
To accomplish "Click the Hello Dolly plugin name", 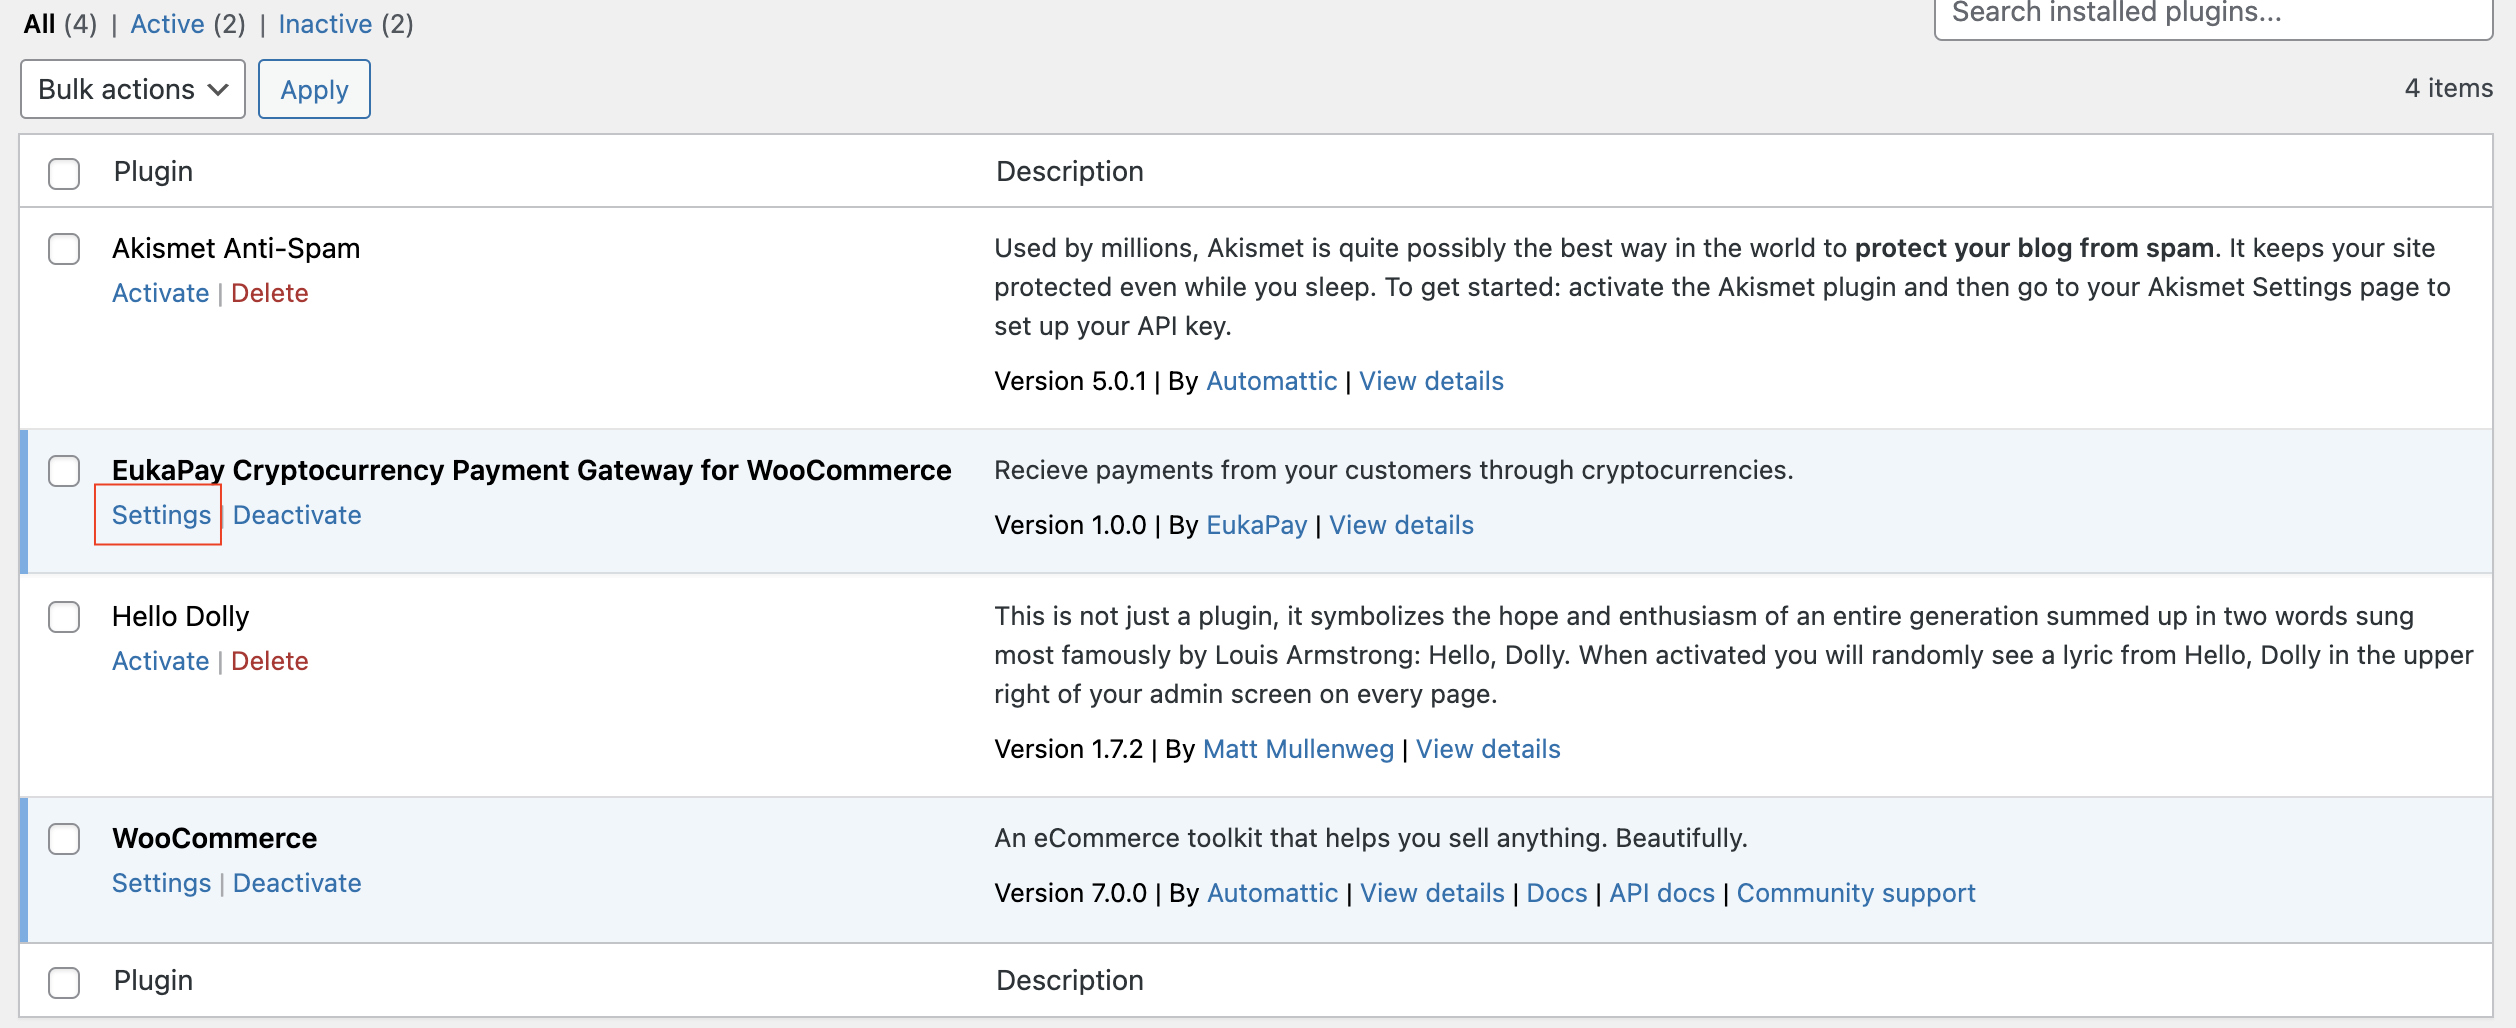I will (x=180, y=616).
